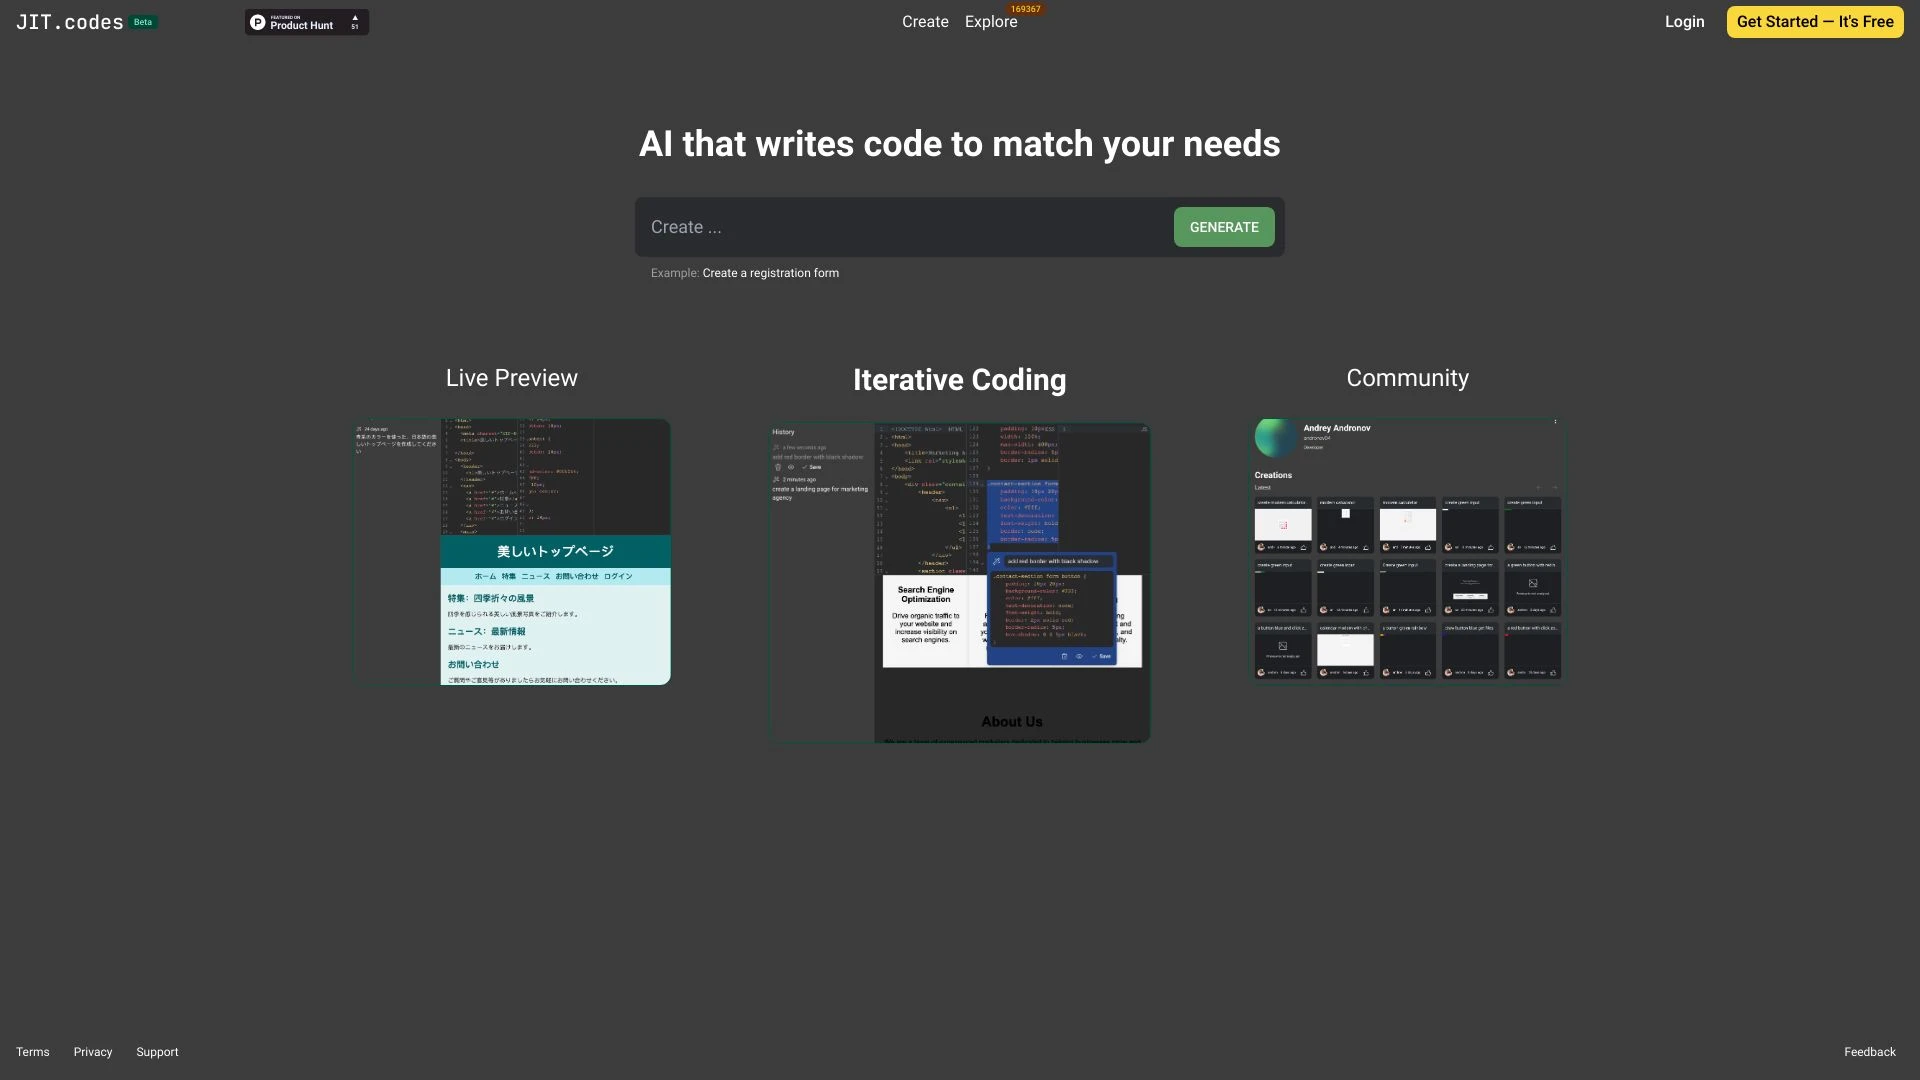Click the right arrow beside Latest in Creations
Viewport: 1920px width, 1080px height.
1556,487
